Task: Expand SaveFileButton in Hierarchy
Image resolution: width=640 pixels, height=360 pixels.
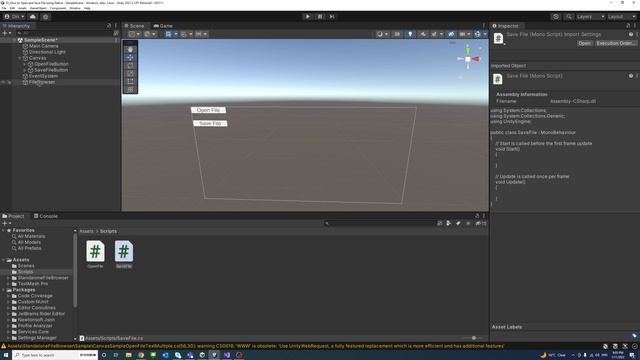Action: click(x=24, y=70)
